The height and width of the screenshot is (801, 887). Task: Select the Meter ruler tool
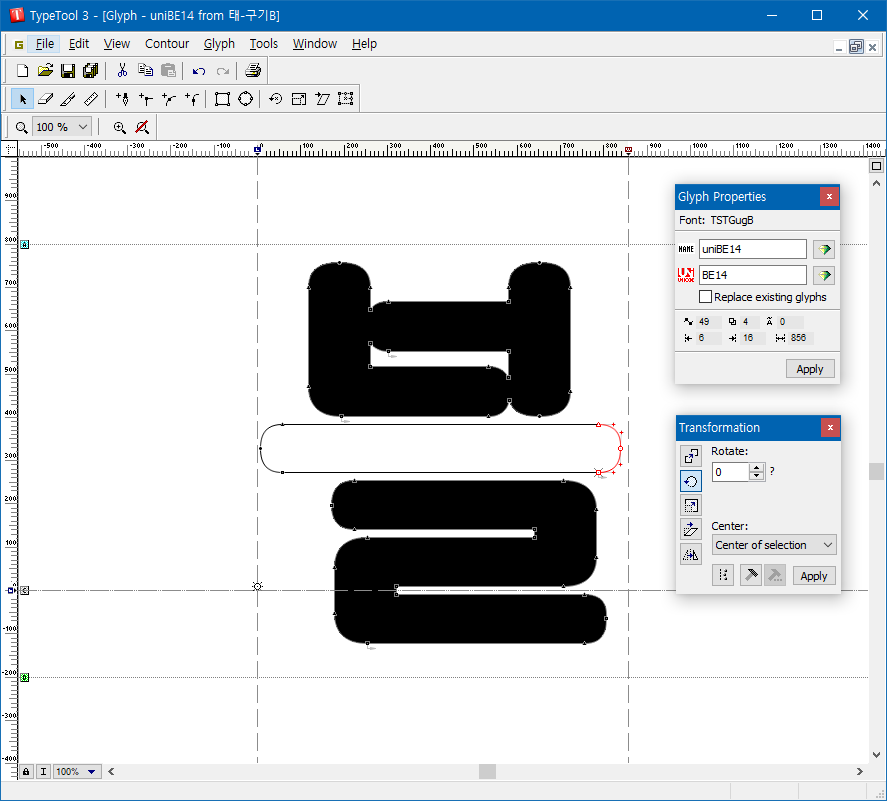coord(91,99)
